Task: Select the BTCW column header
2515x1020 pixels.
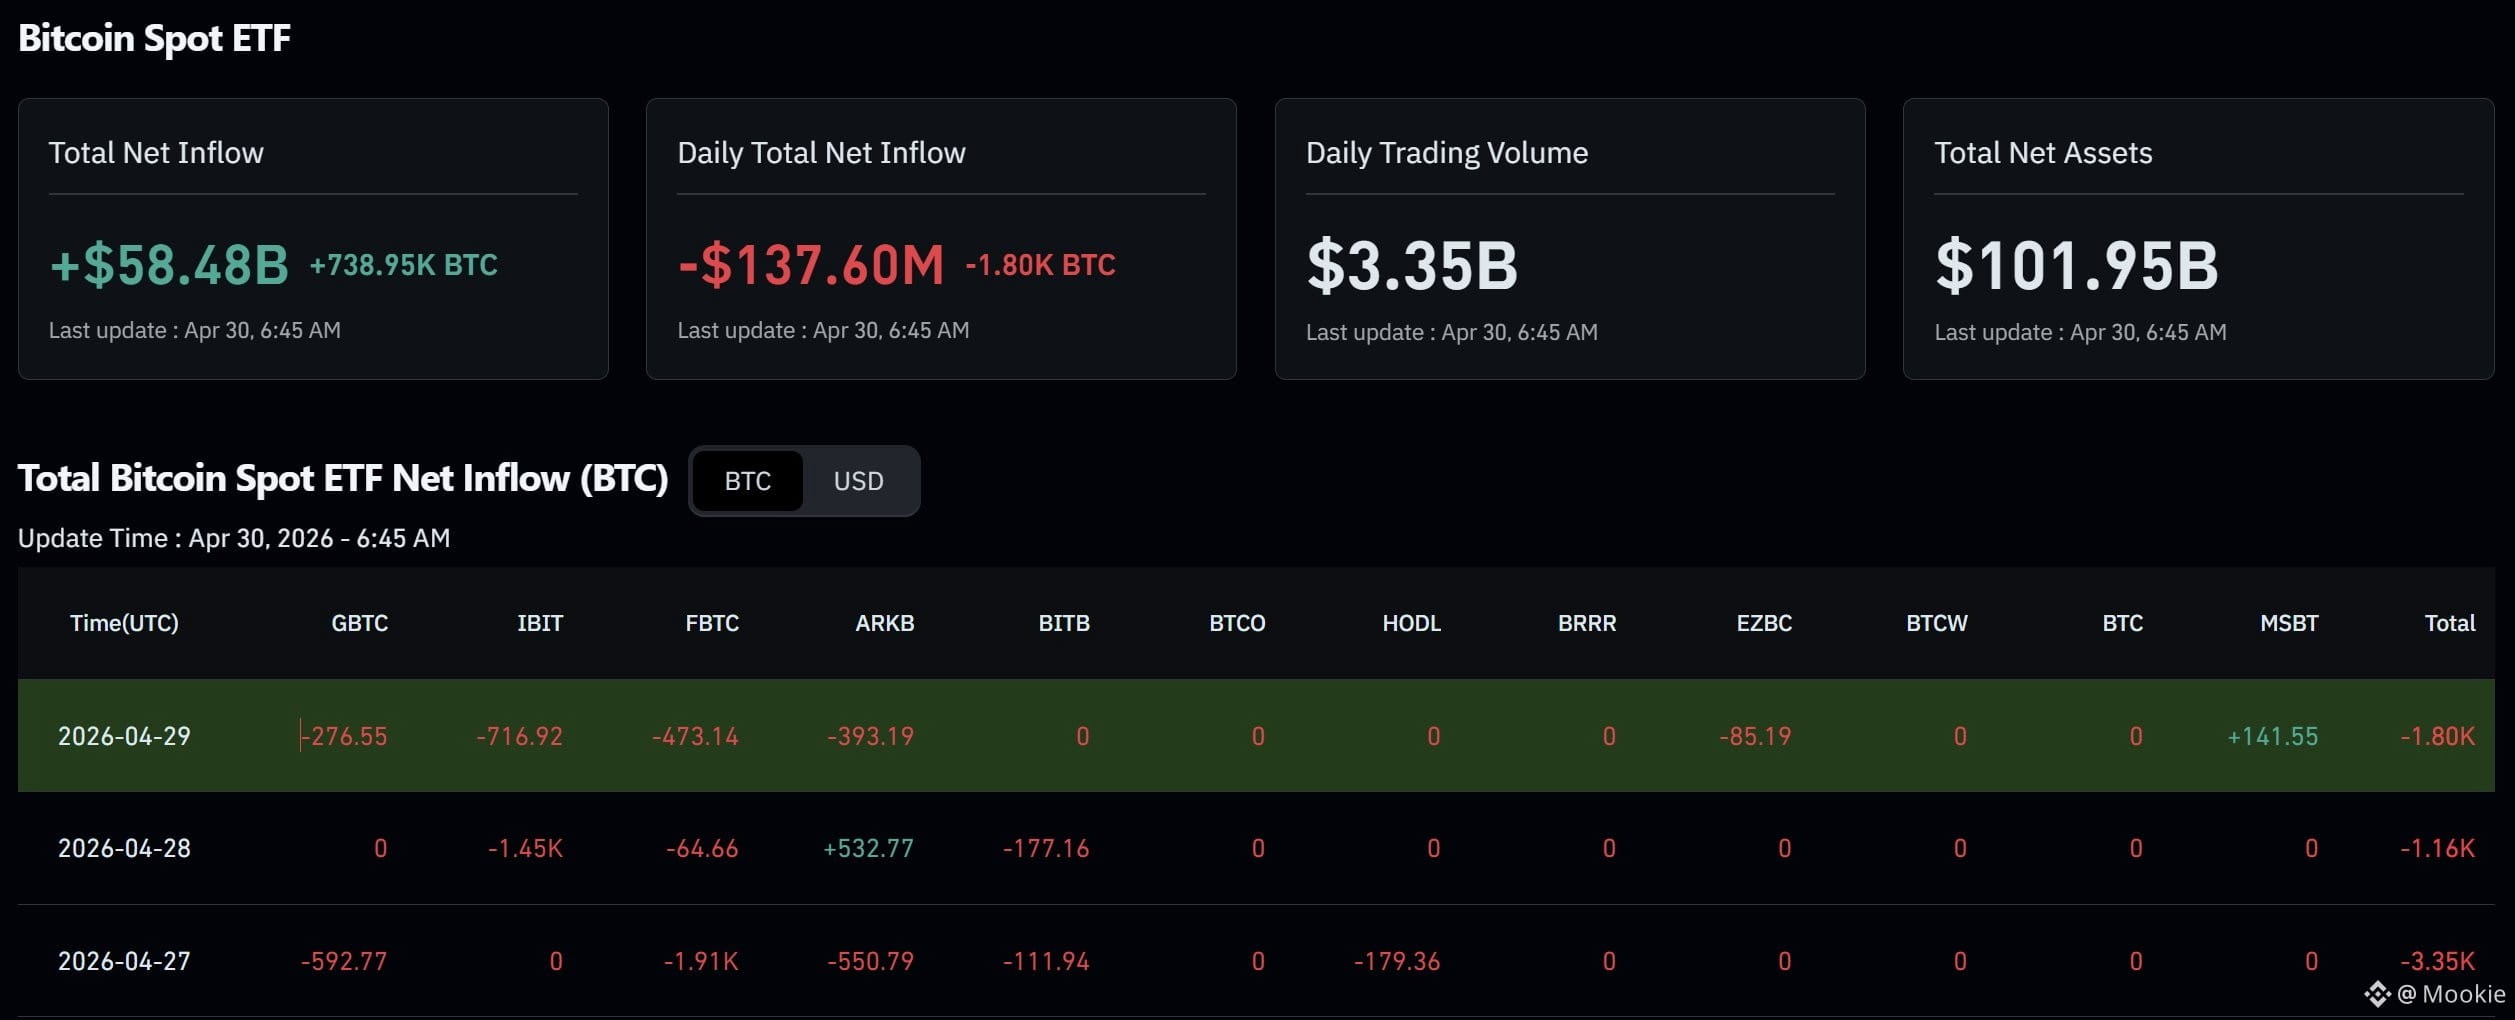Action: point(1936,623)
